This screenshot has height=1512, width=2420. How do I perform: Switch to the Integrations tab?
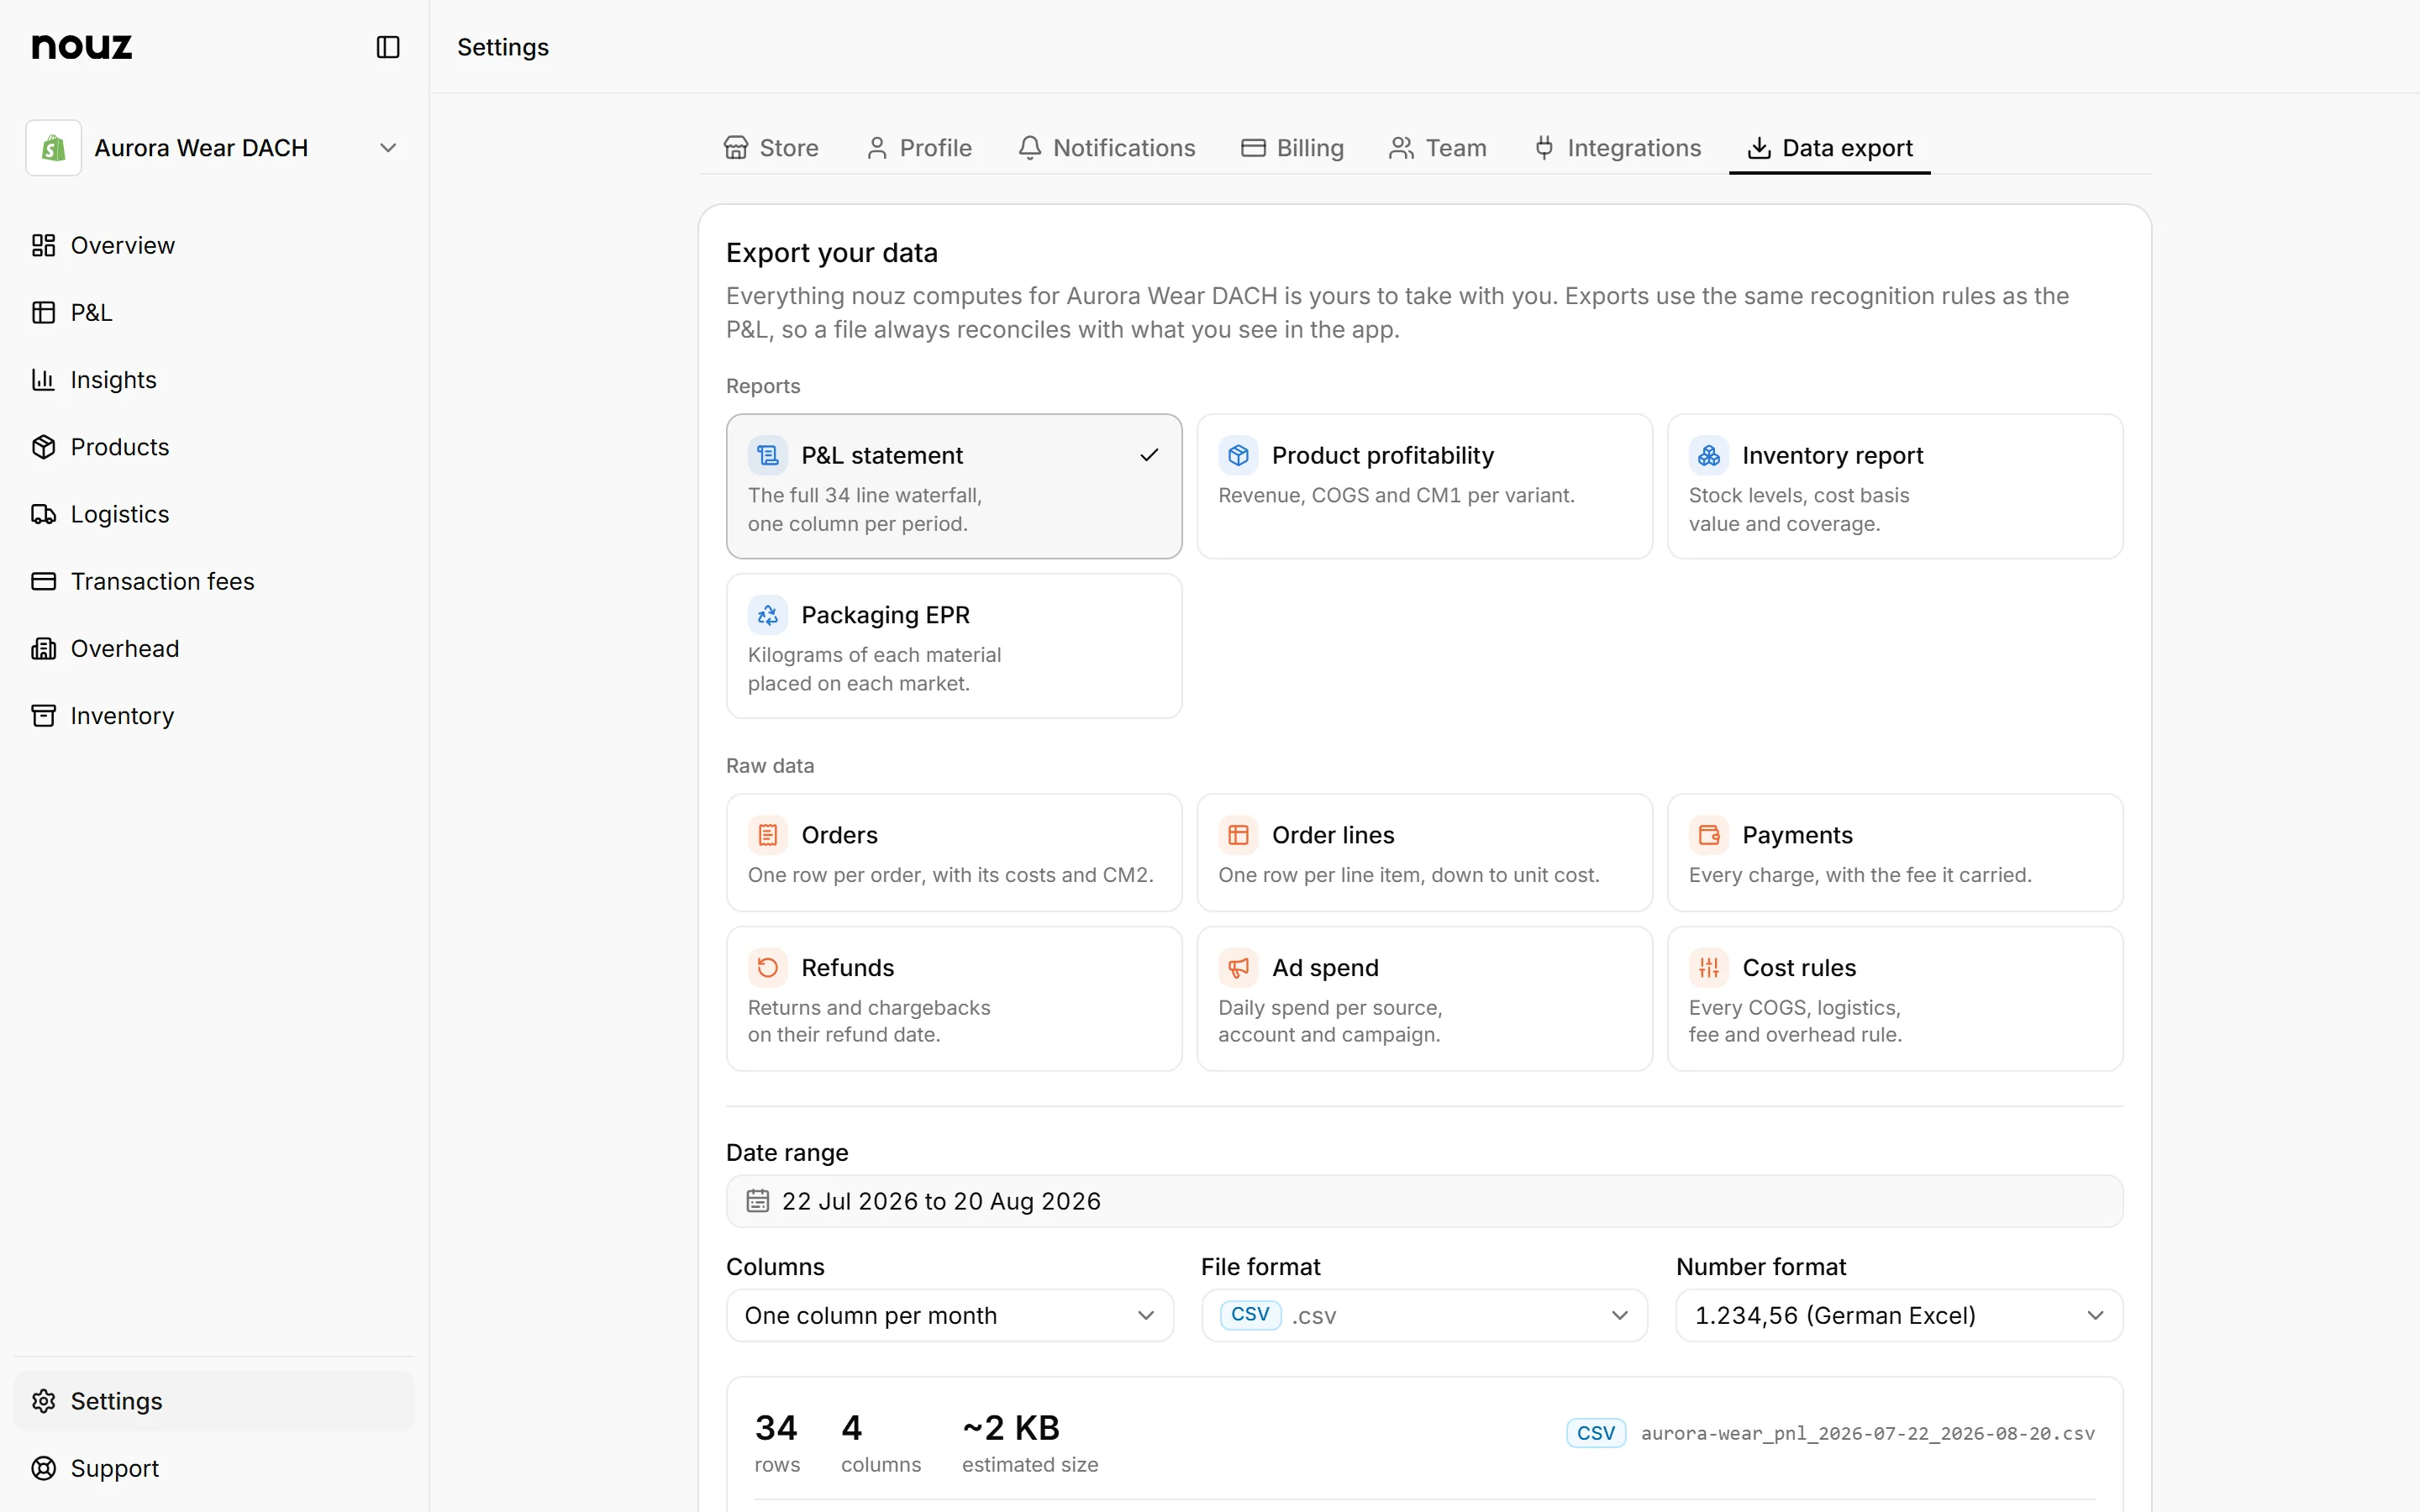(1618, 148)
